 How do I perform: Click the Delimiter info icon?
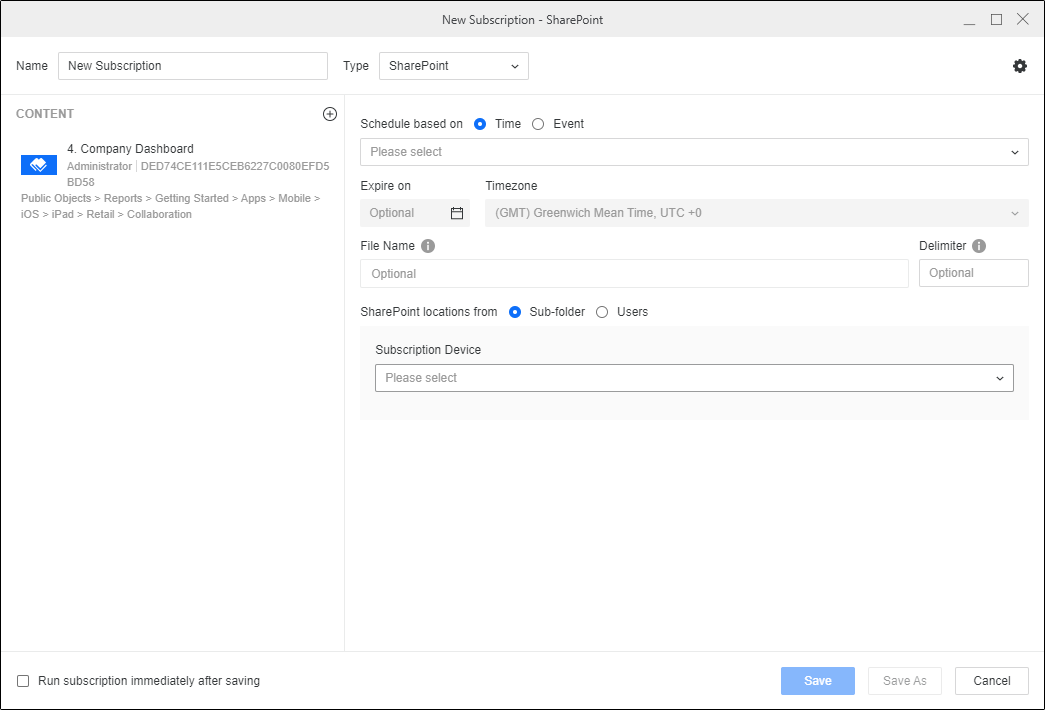(979, 246)
